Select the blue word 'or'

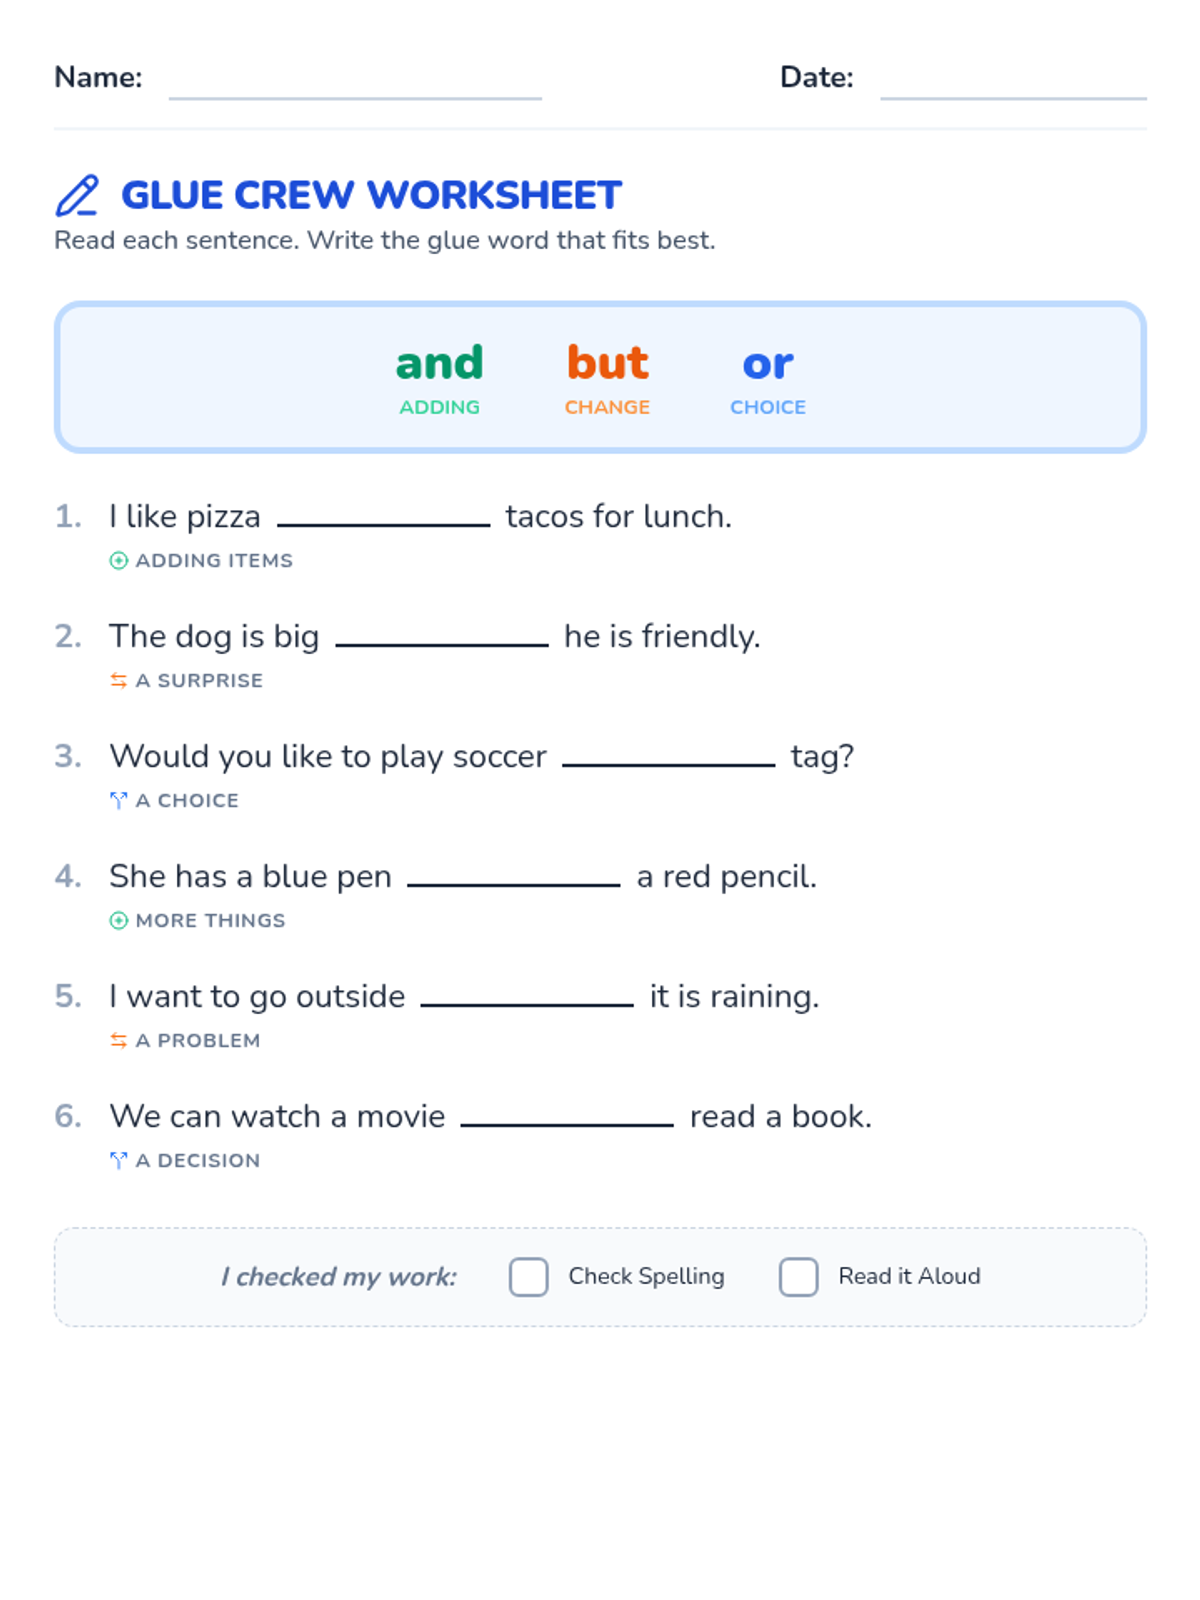(x=767, y=364)
